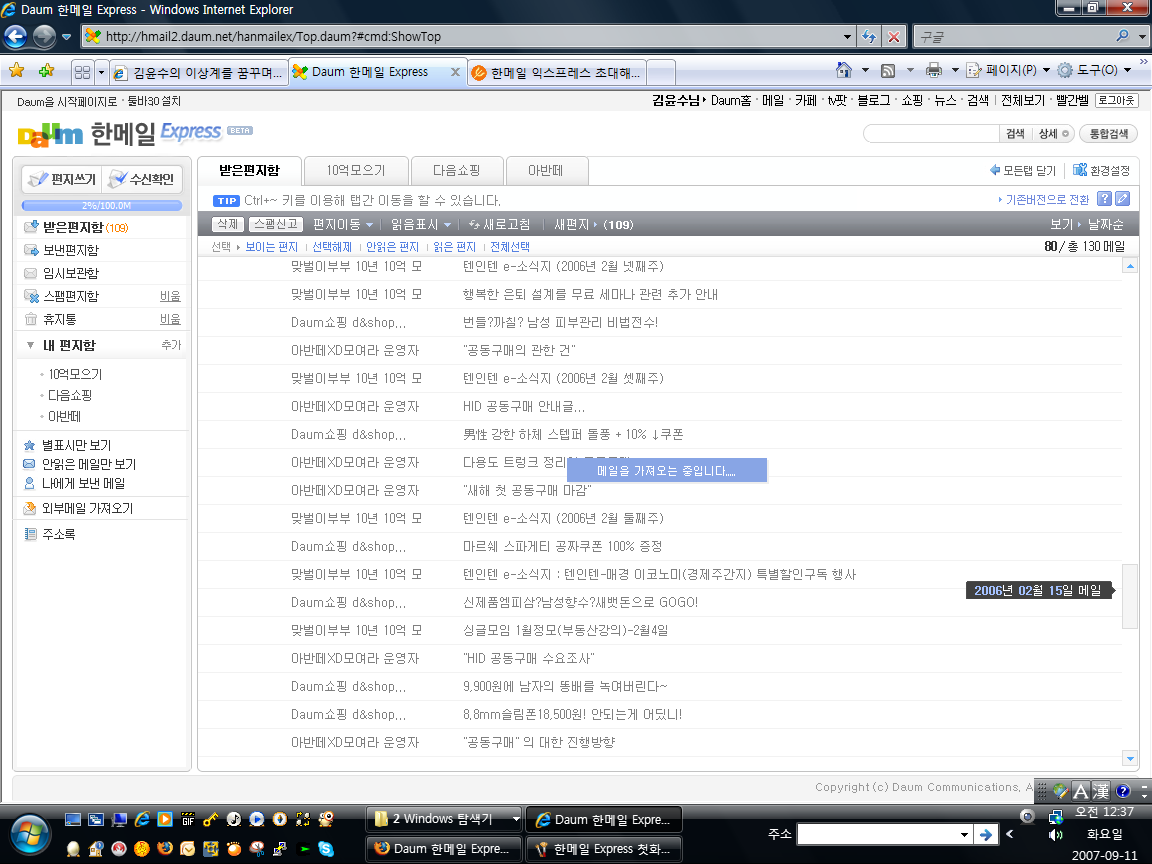Click 기존버전으로 전환 link
The height and width of the screenshot is (864, 1152).
point(1047,200)
